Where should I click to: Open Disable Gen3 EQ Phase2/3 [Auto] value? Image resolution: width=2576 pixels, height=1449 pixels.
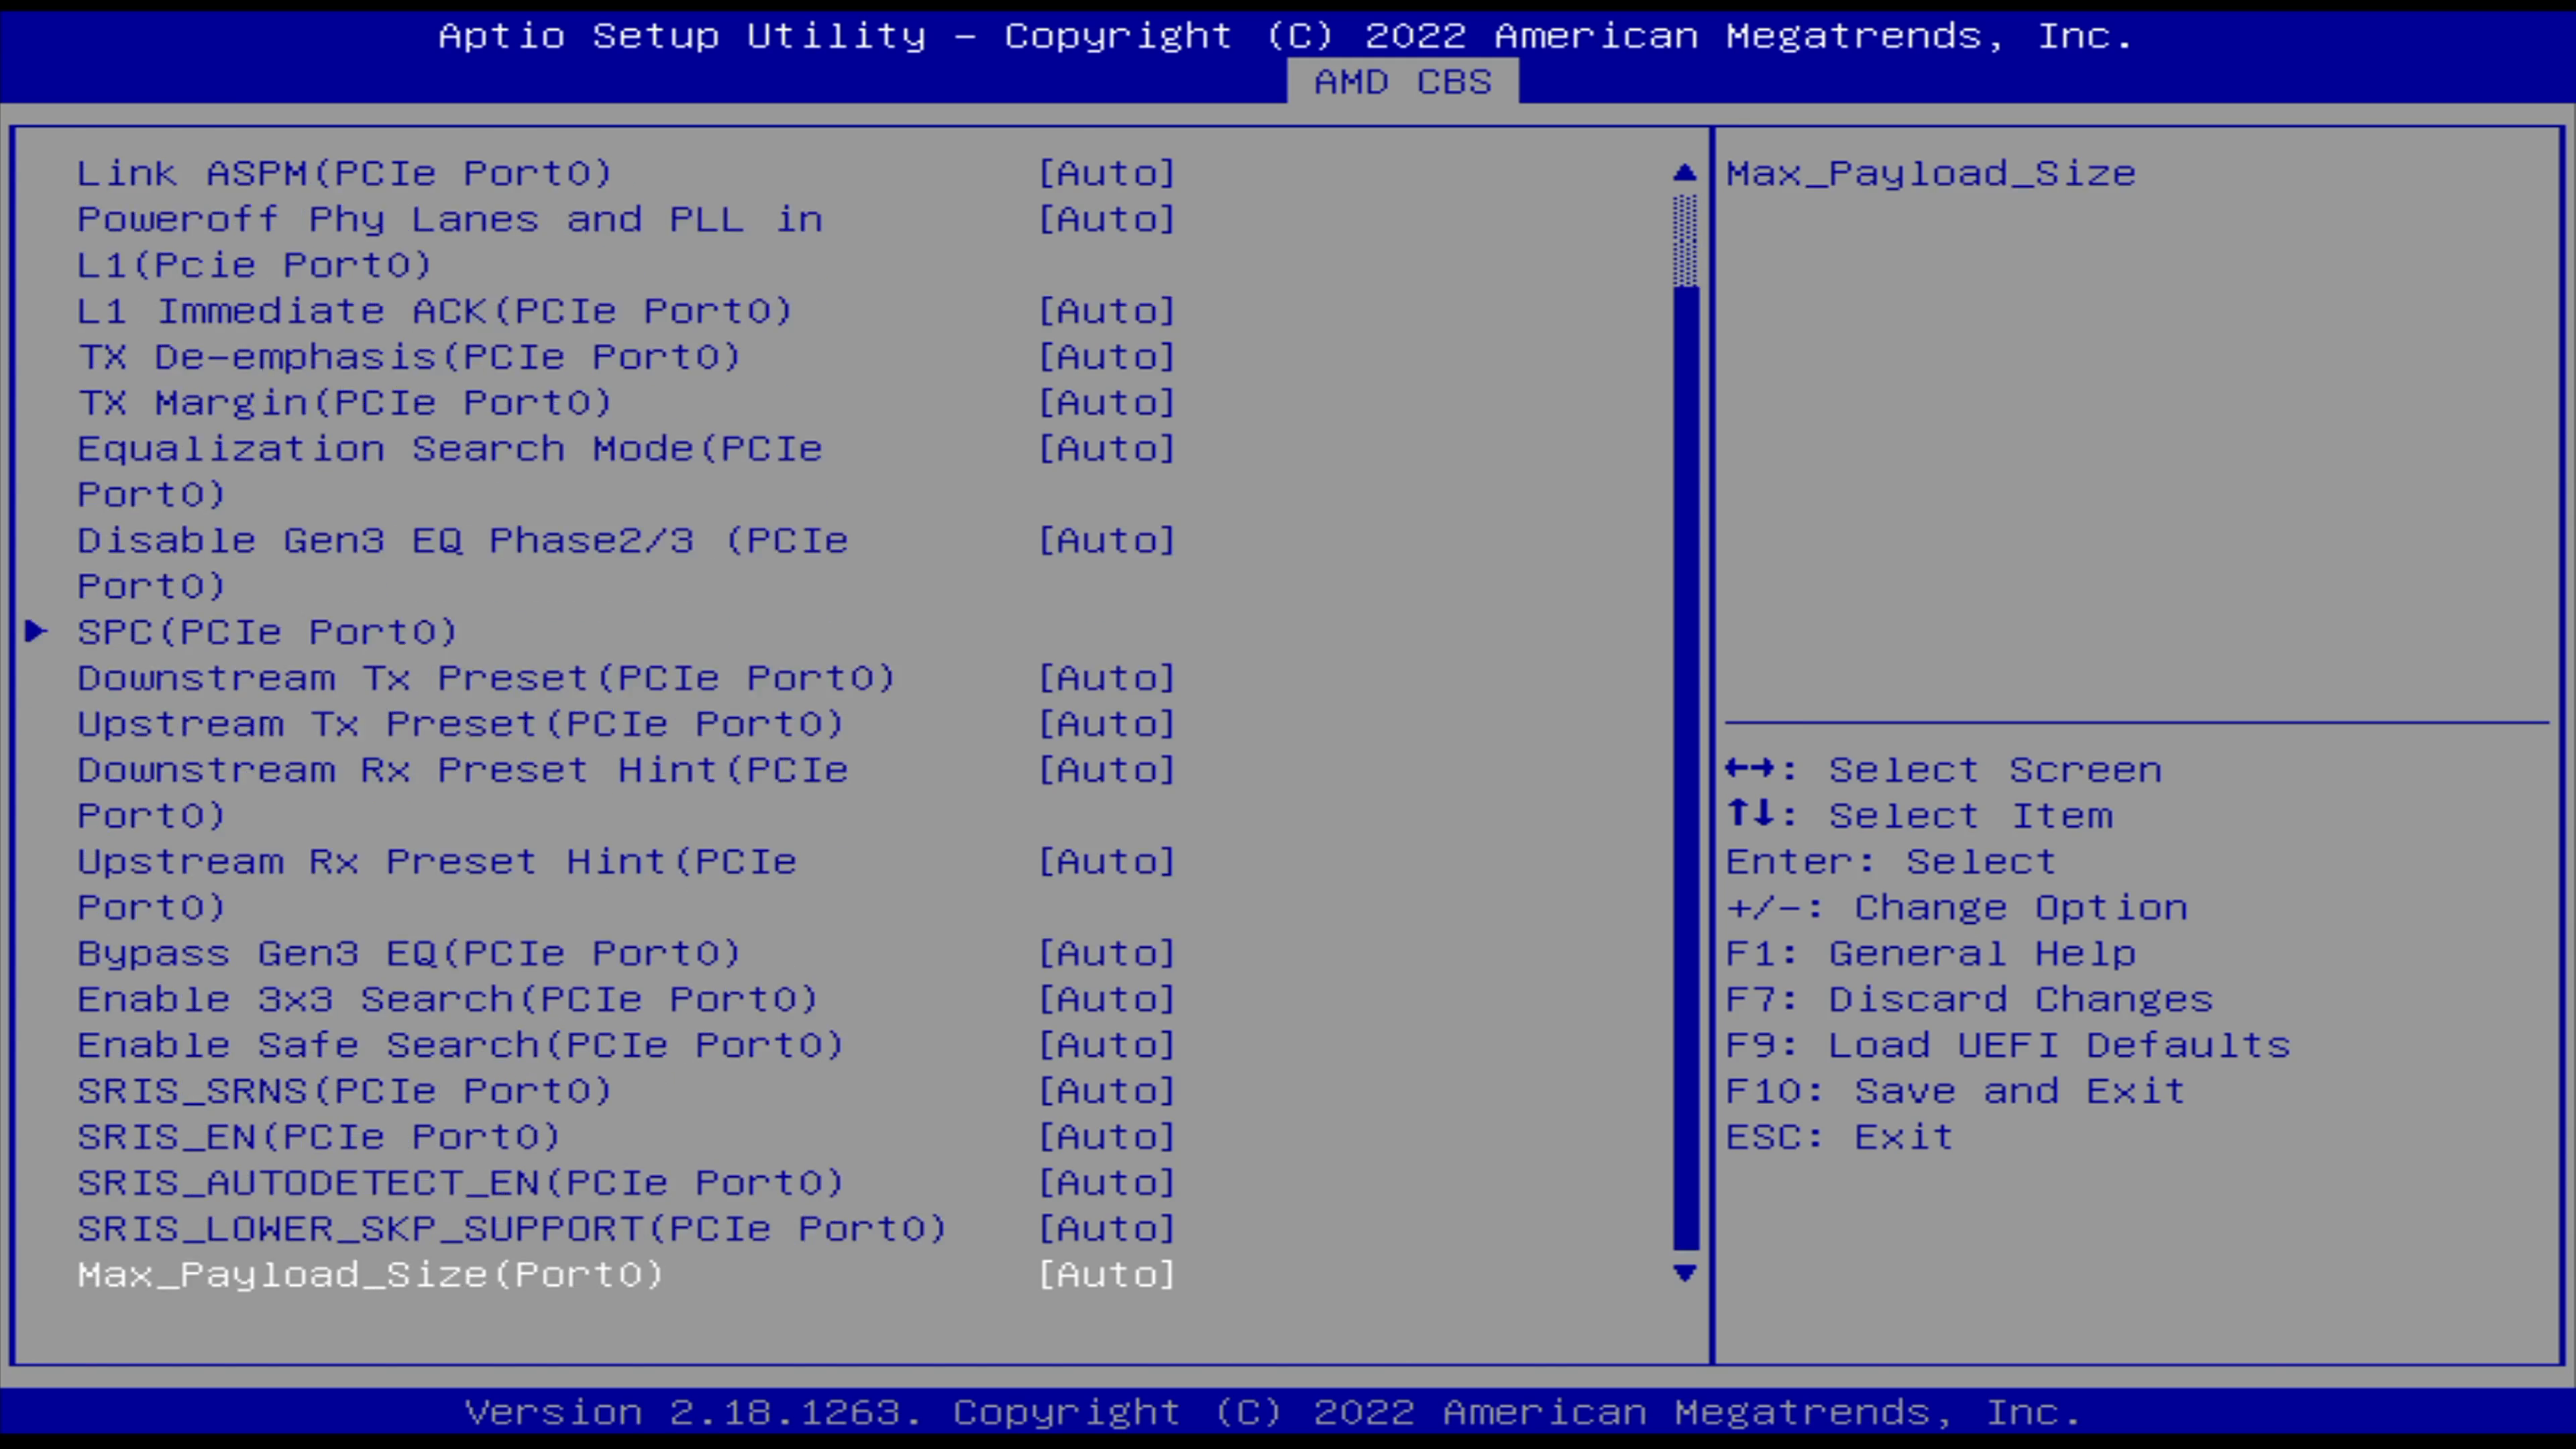tap(1107, 540)
